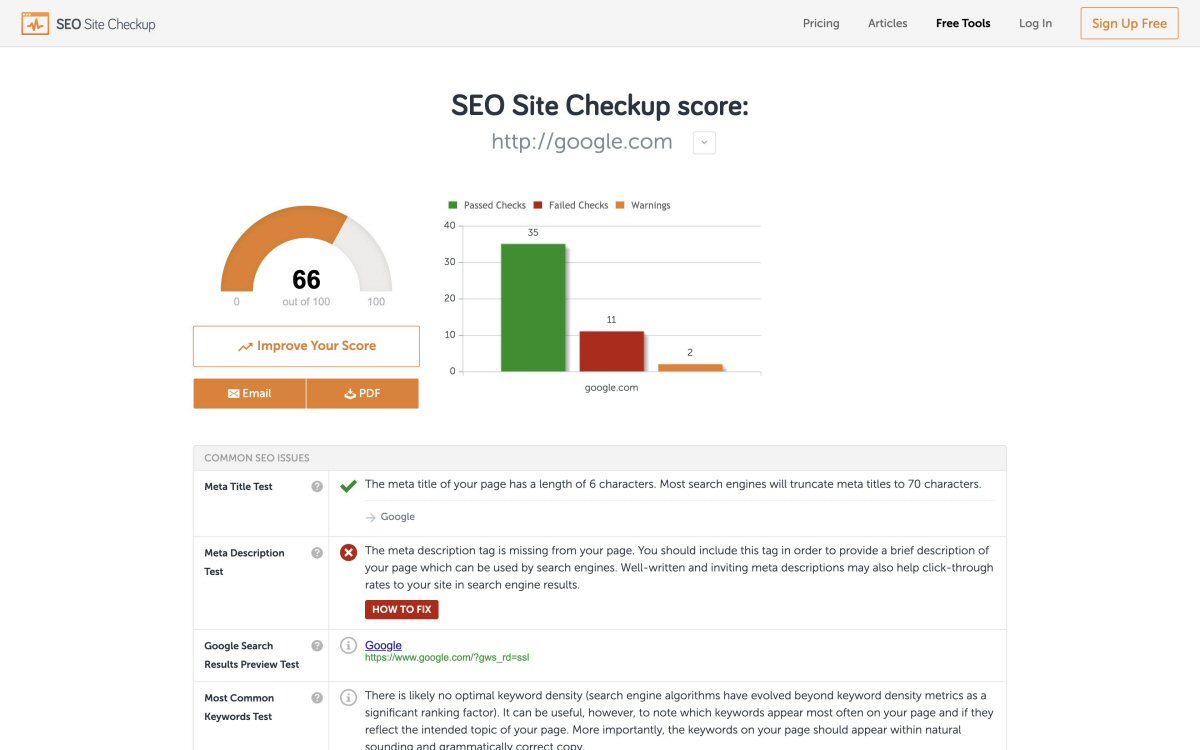The height and width of the screenshot is (750, 1200).
Task: Click the Meta Title Test label
Action: [x=238, y=487]
